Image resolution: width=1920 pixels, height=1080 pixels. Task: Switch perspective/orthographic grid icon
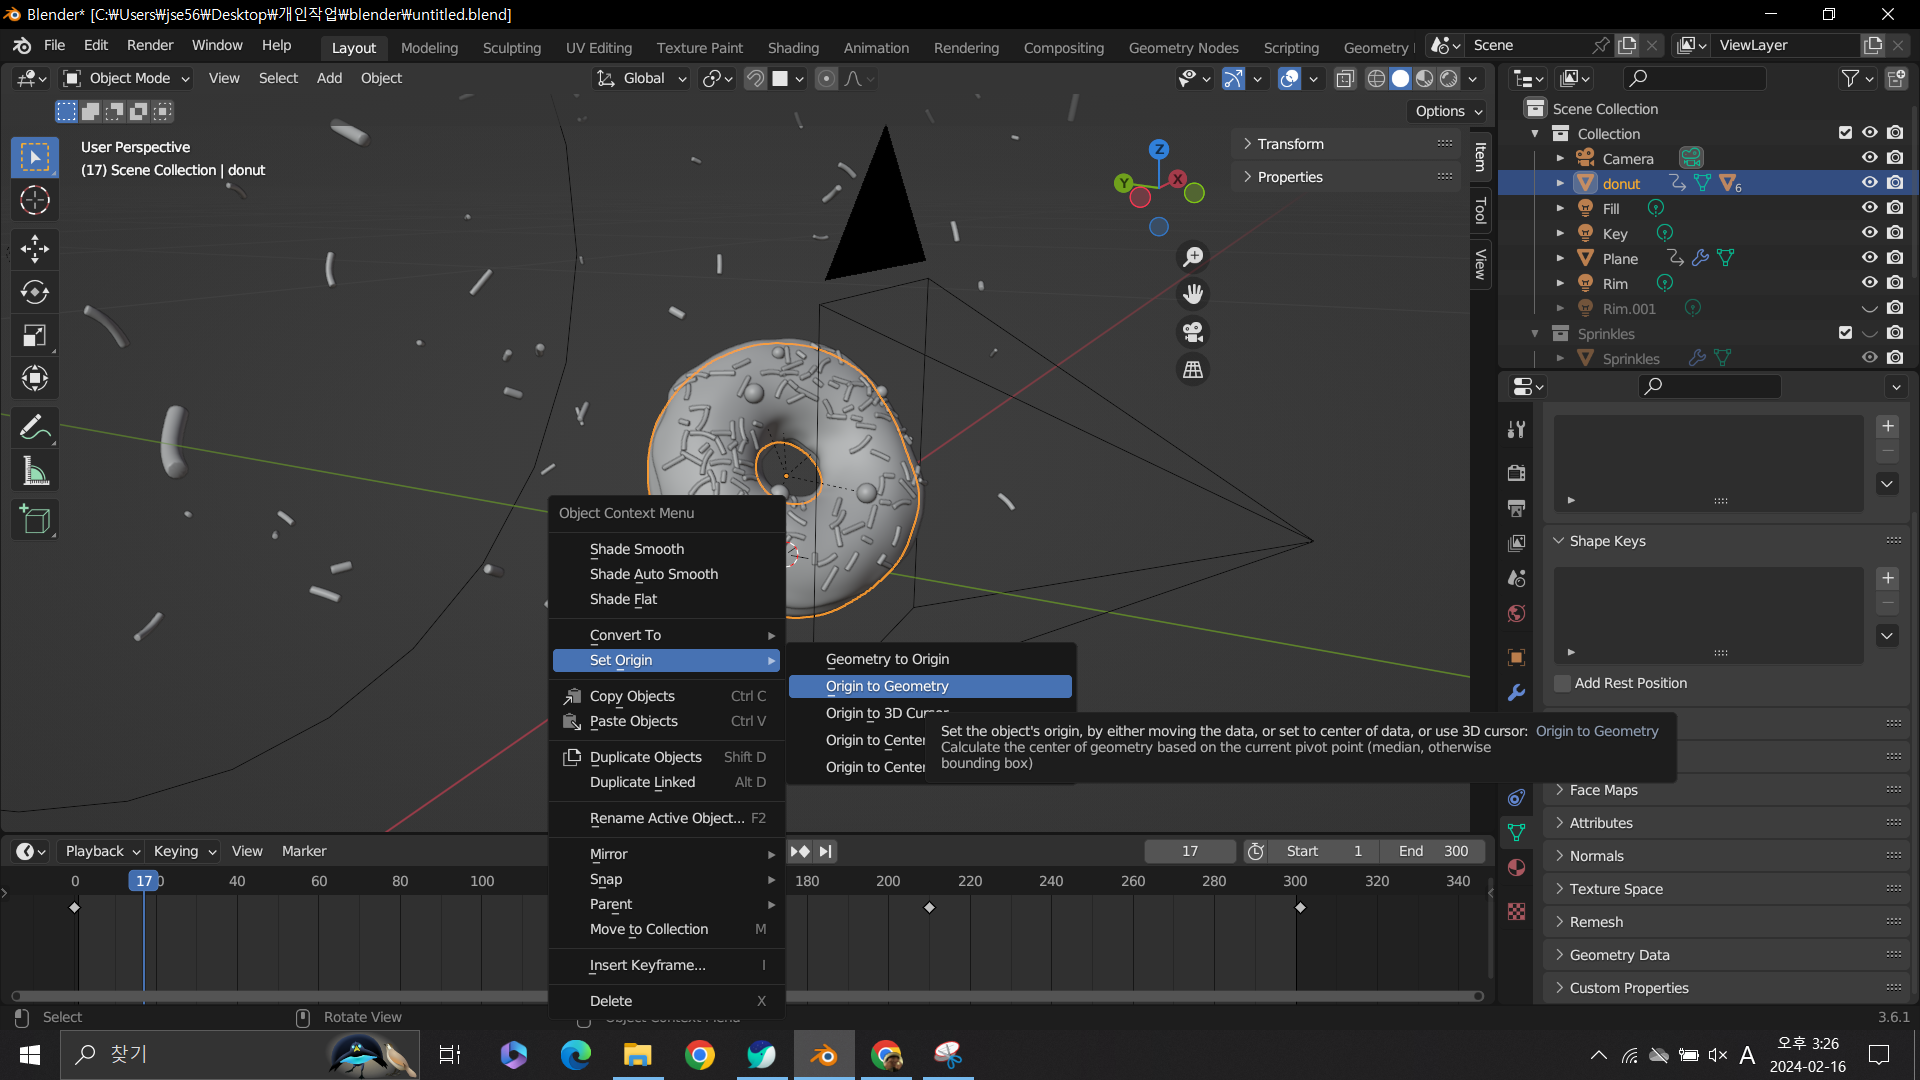[x=1193, y=370]
